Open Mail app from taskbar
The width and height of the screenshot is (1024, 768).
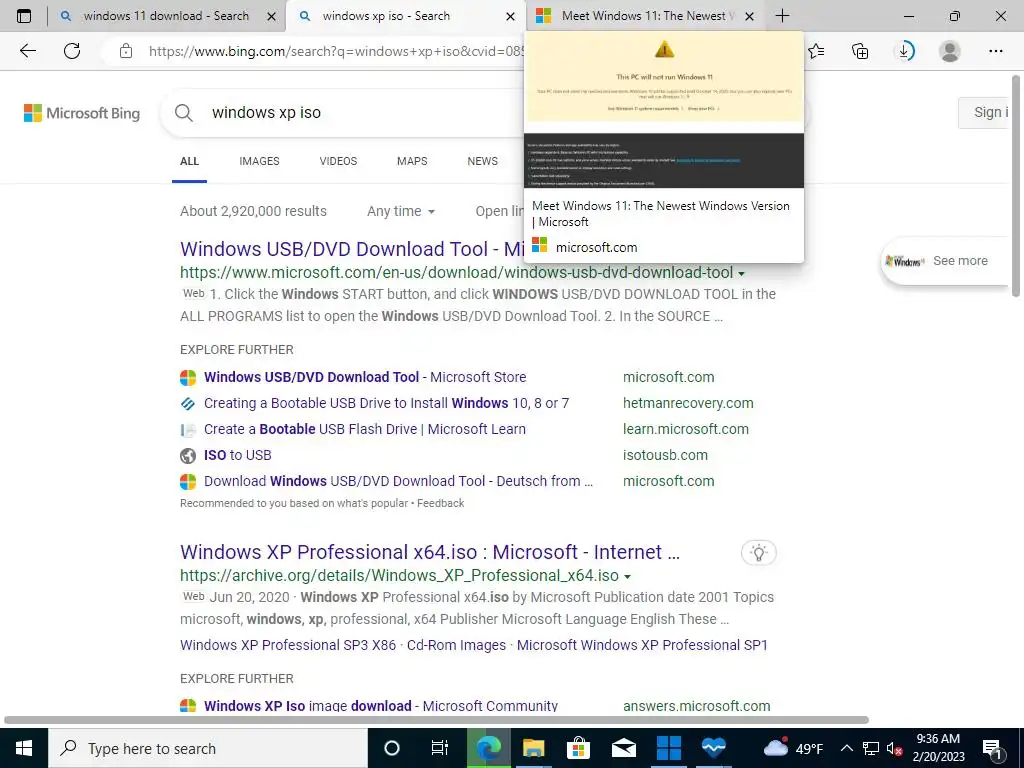click(x=624, y=748)
